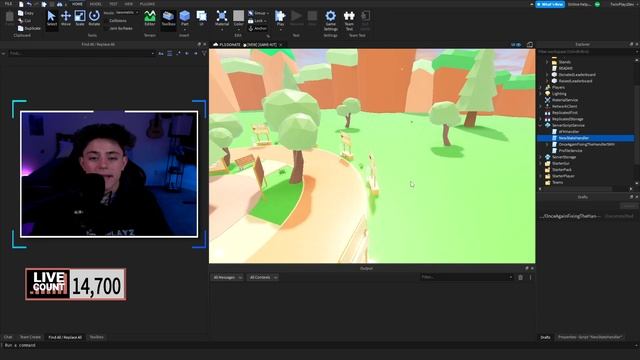Click Duplicate in Clipboard group
The image size is (640, 360).
(x=29, y=29)
